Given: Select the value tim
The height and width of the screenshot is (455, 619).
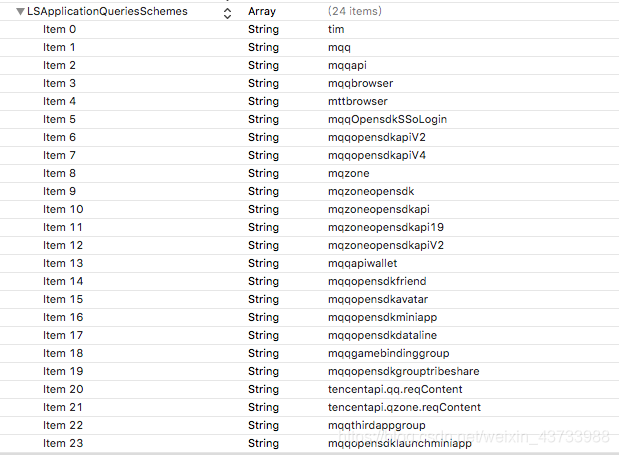Looking at the screenshot, I should [336, 29].
